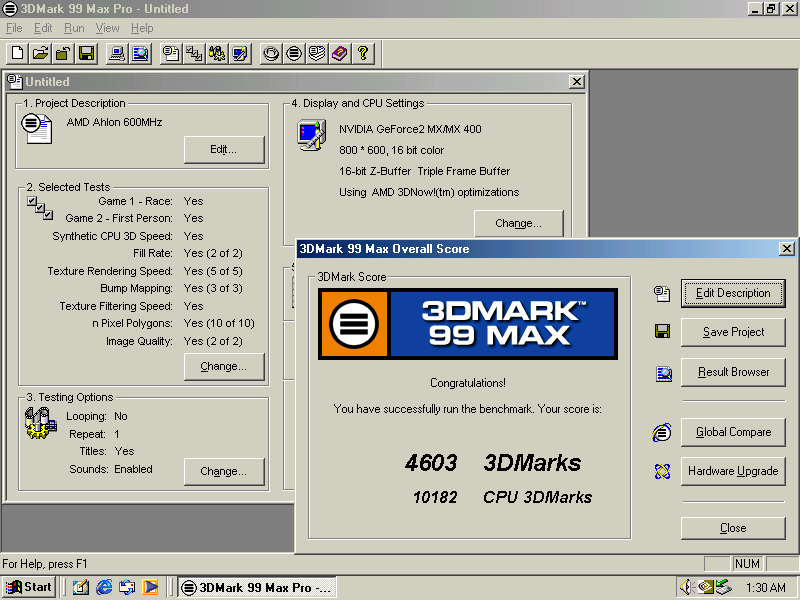Click the Hardware Upgrade button

[x=733, y=471]
